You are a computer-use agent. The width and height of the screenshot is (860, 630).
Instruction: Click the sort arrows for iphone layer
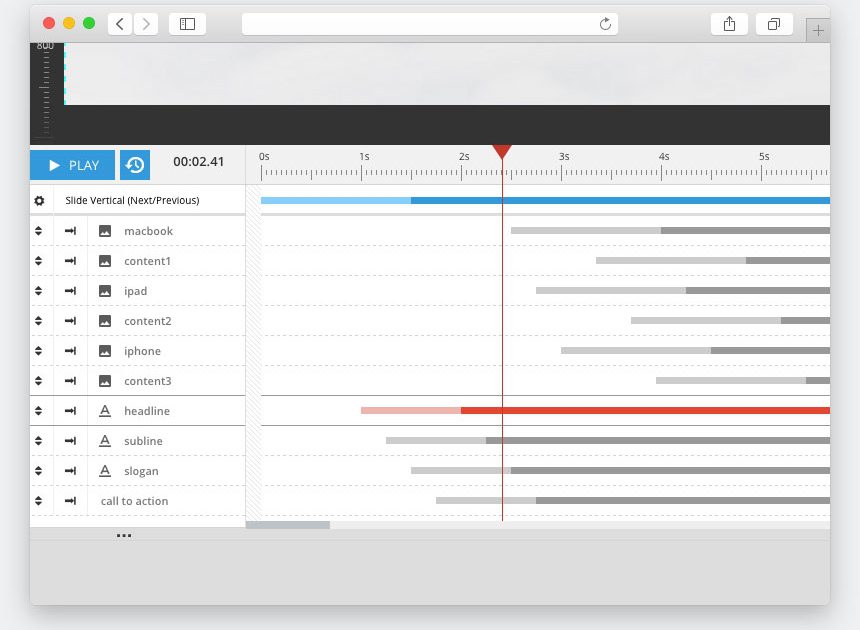click(38, 351)
